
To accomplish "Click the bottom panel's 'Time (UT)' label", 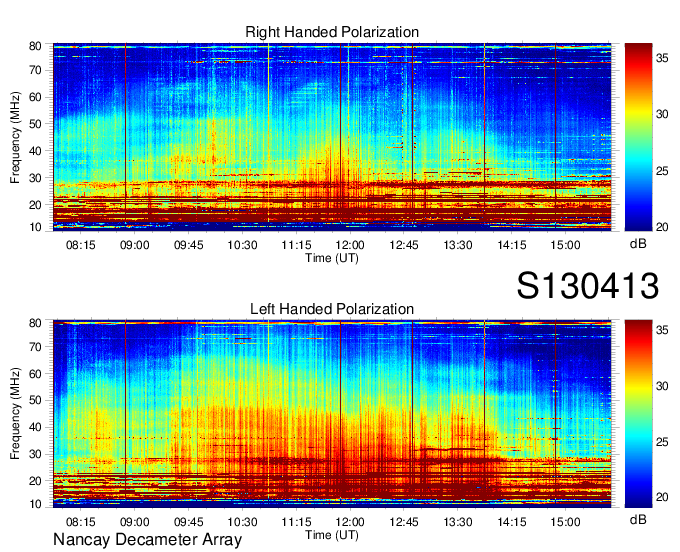I will tap(332, 535).
